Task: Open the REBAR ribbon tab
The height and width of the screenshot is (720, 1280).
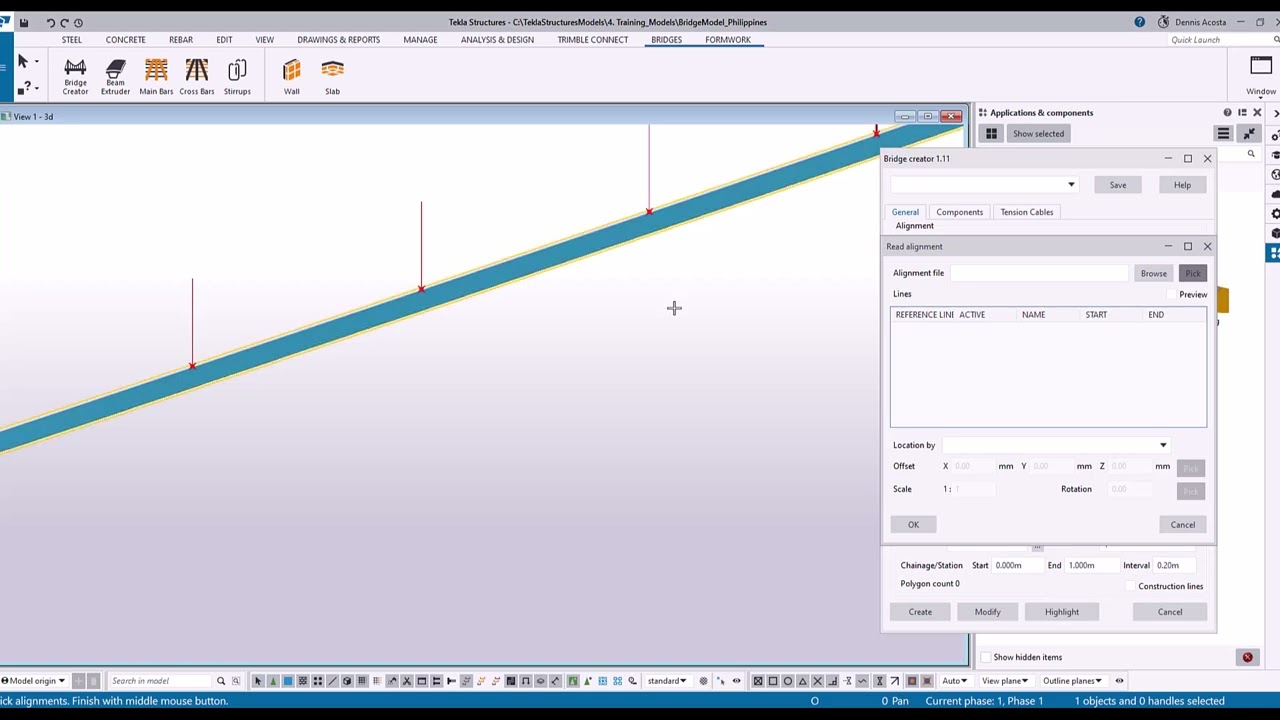Action: [x=181, y=40]
